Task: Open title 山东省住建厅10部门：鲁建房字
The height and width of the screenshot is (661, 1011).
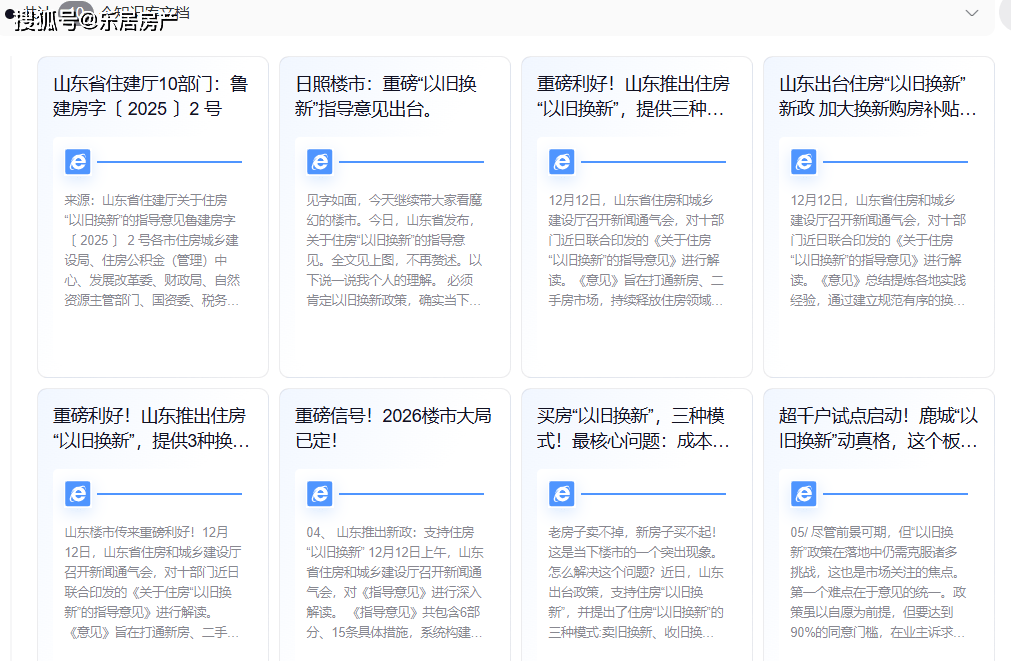Action: (150, 96)
